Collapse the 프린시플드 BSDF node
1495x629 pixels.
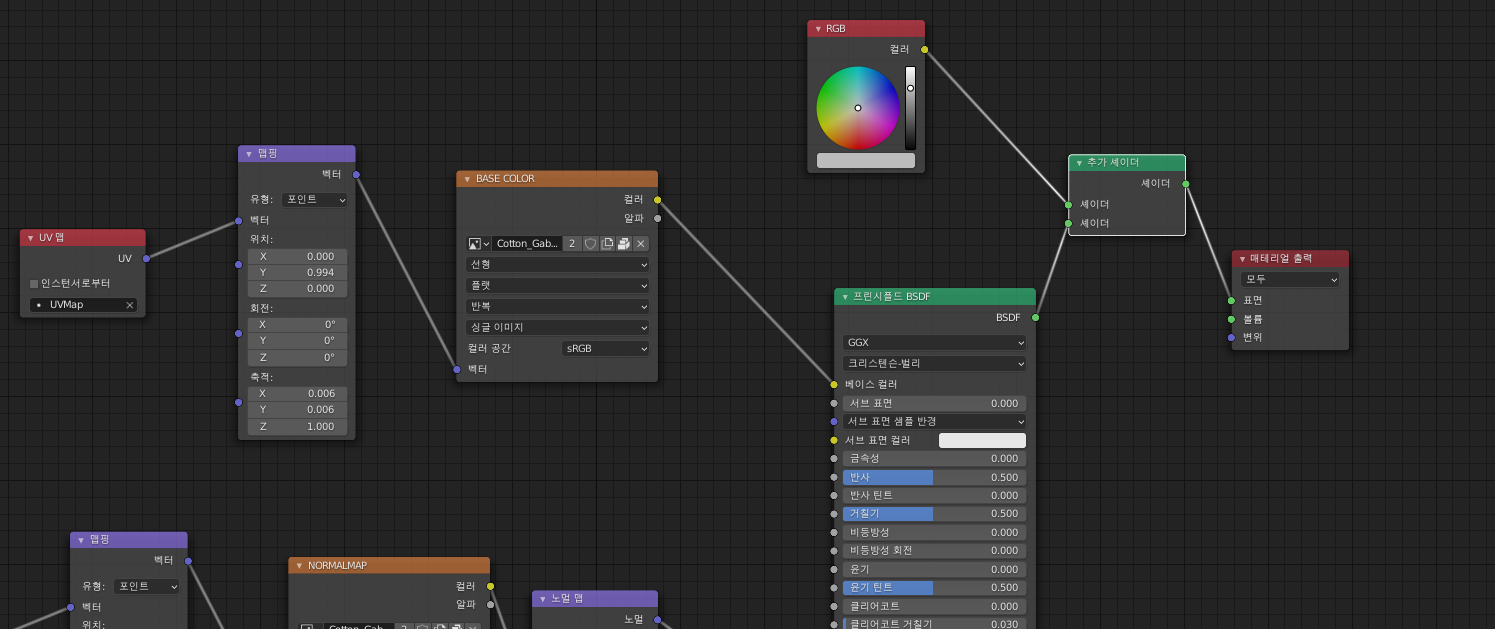pyautogui.click(x=844, y=297)
